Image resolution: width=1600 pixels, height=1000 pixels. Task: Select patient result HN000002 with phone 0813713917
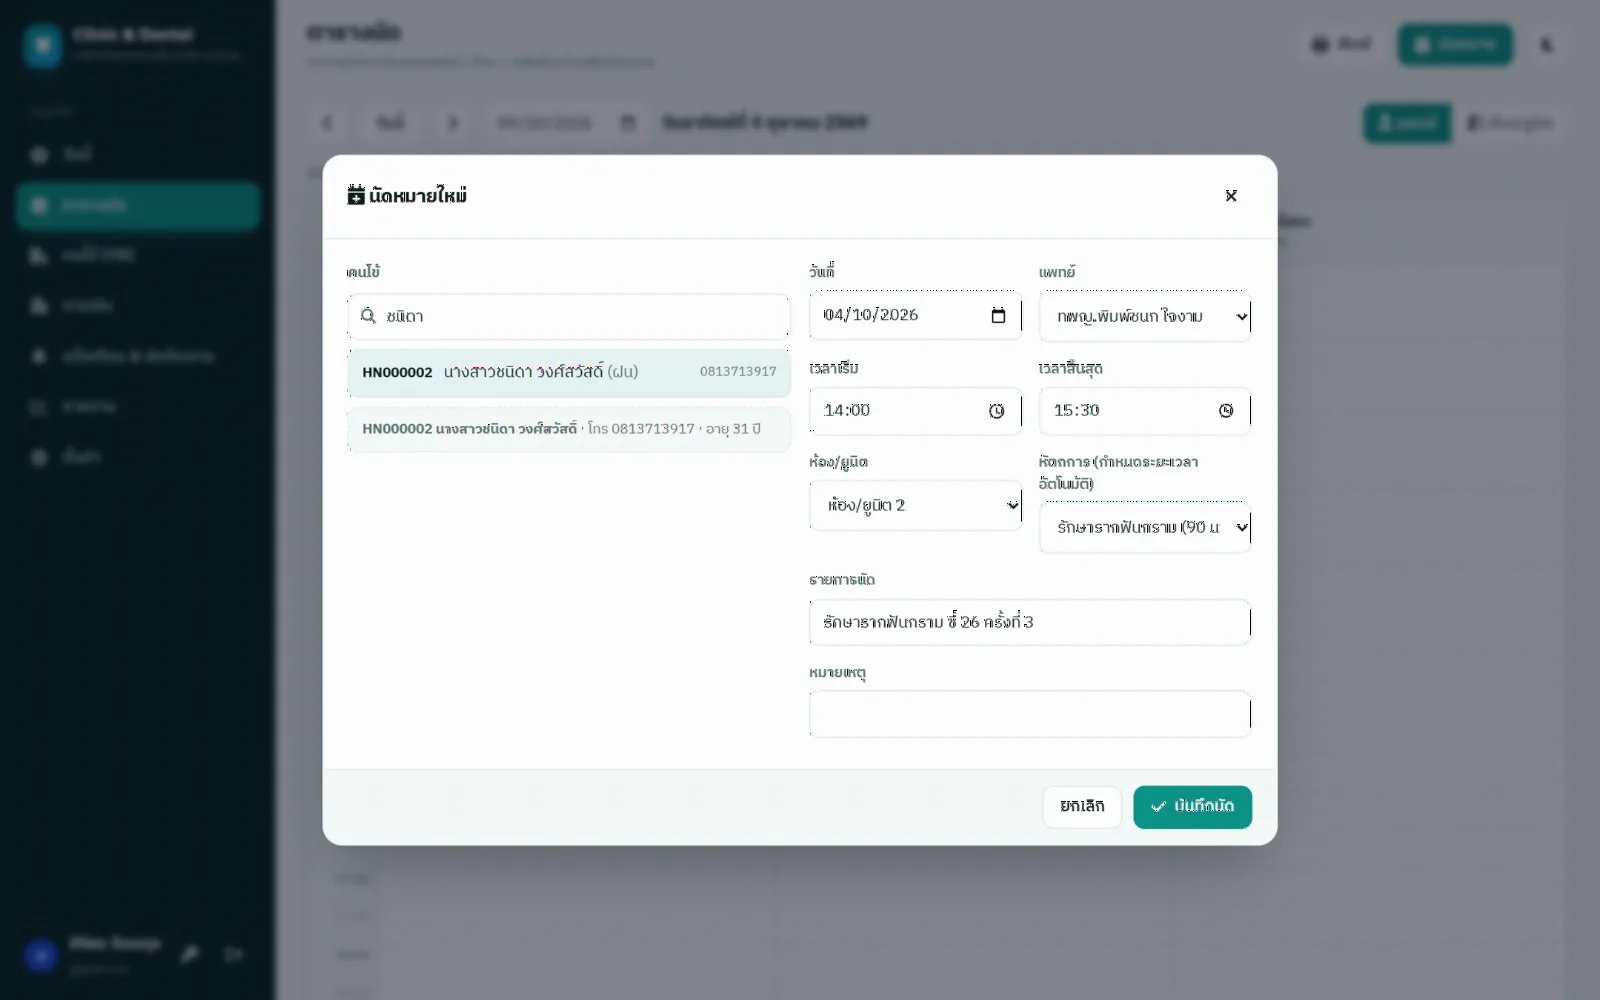click(568, 372)
